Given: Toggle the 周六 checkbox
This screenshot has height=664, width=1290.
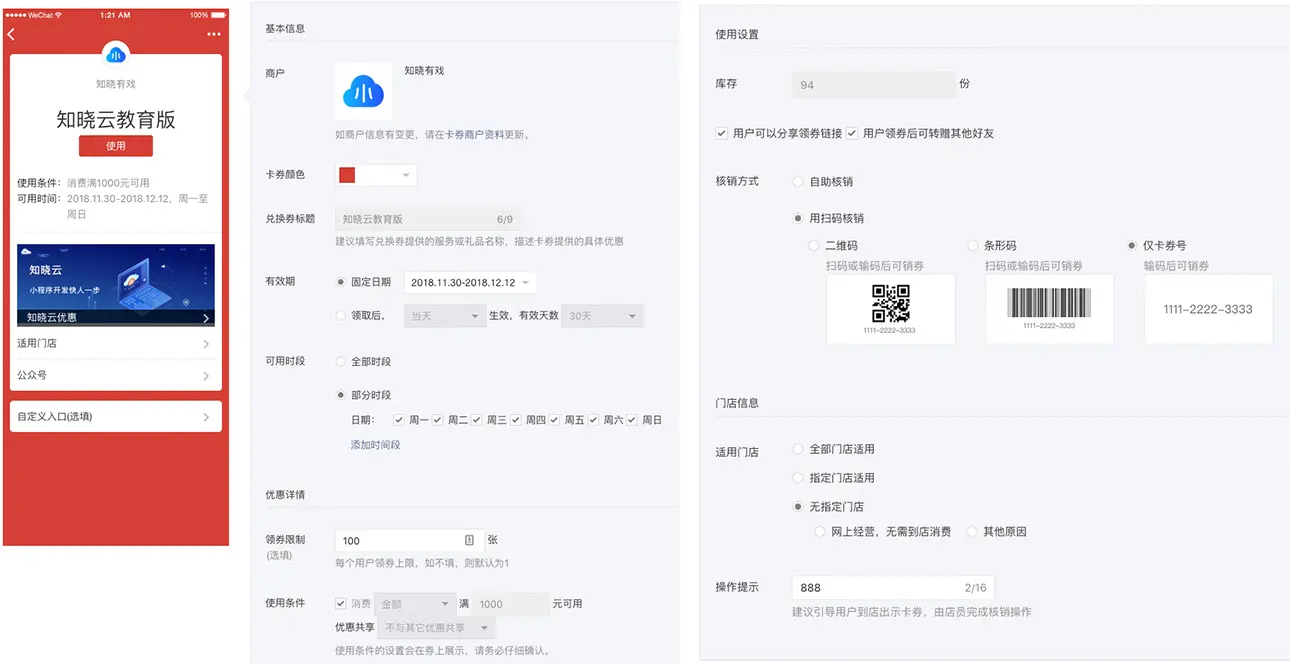Looking at the screenshot, I should point(594,420).
